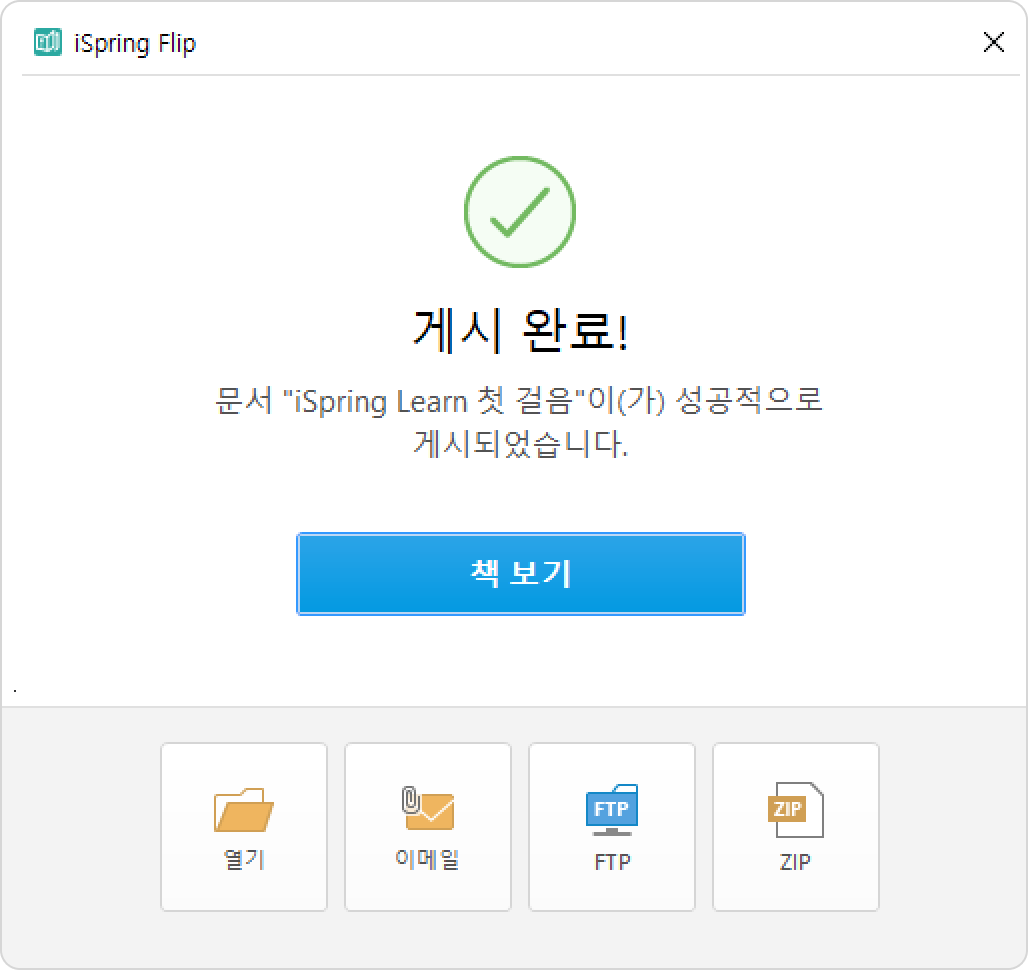Click the 게시되었습니다 message line
The width and height of the screenshot is (1028, 970).
point(521,444)
